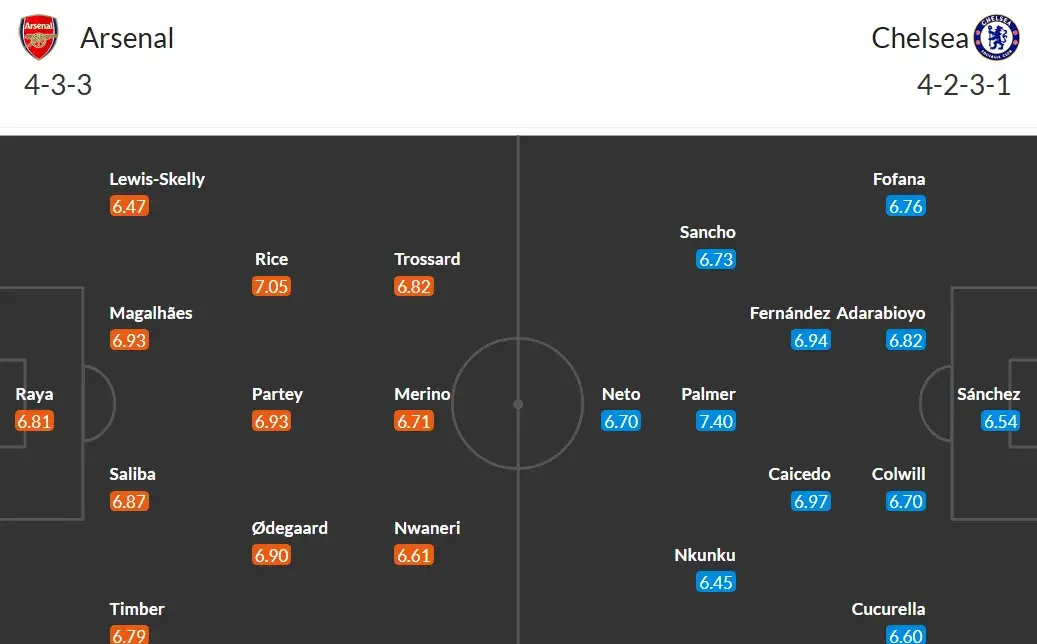This screenshot has height=644, width=1037.
Task: Click player name Saliba
Action: pyautogui.click(x=132, y=474)
